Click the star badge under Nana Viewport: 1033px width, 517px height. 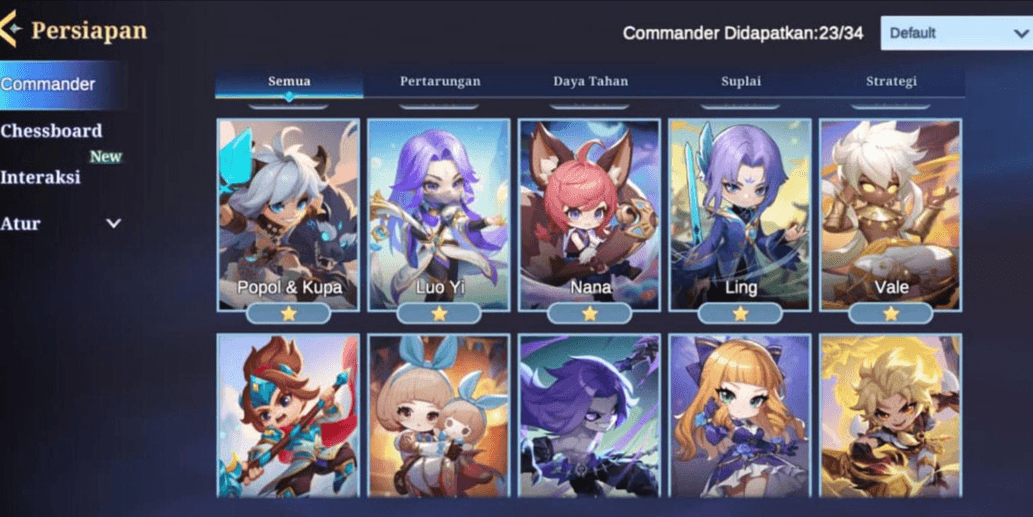point(590,313)
